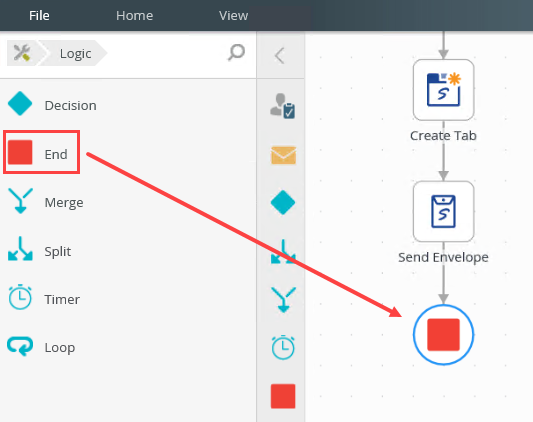Click the Send Envelope step label
533x422 pixels.
point(443,257)
